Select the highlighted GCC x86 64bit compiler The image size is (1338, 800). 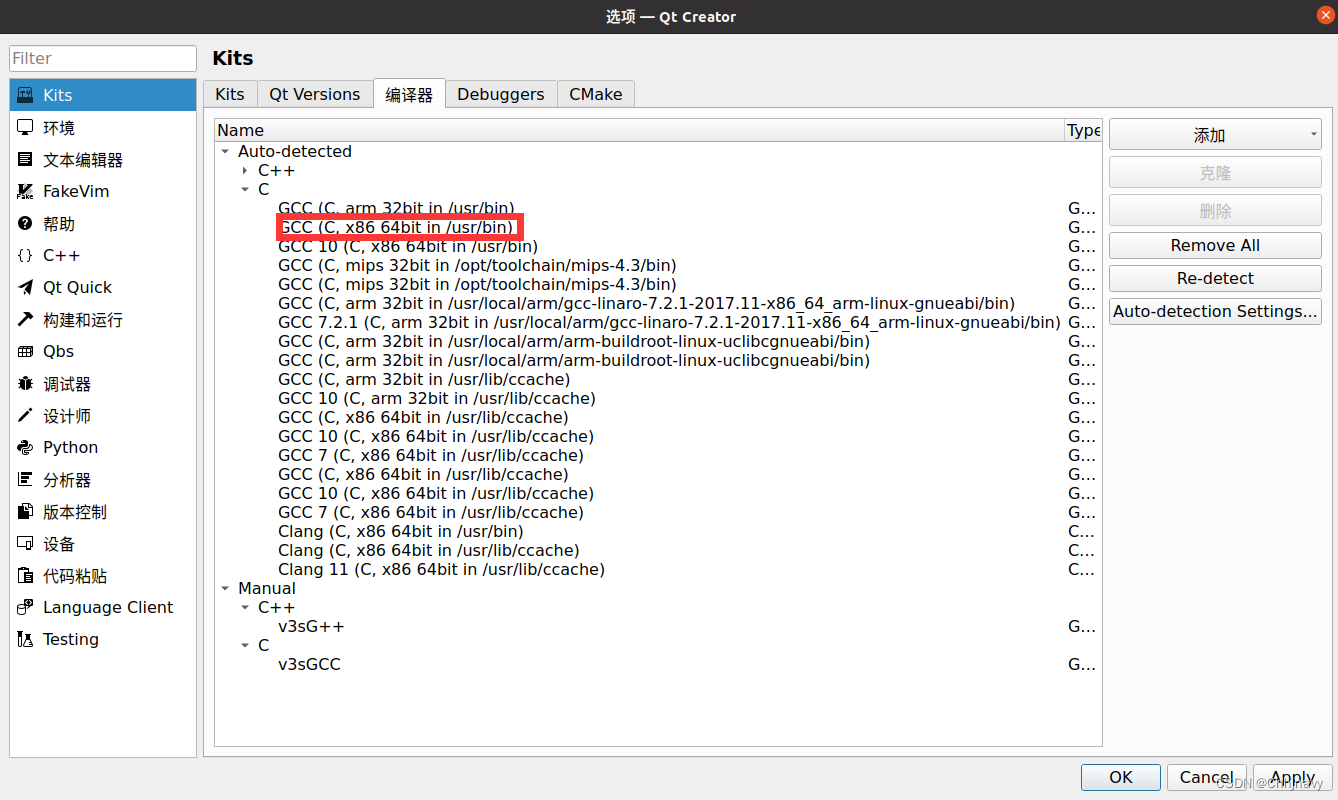tap(398, 227)
